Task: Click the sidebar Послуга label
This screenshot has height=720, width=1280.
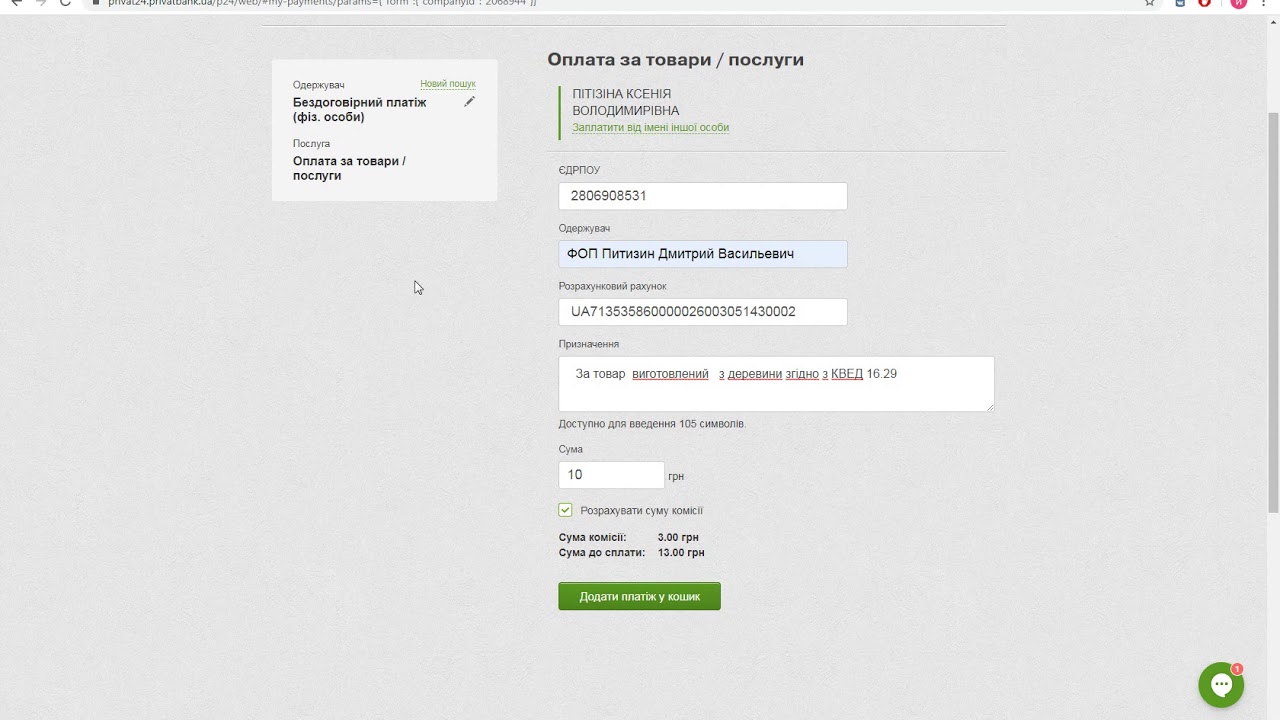Action: coord(311,144)
